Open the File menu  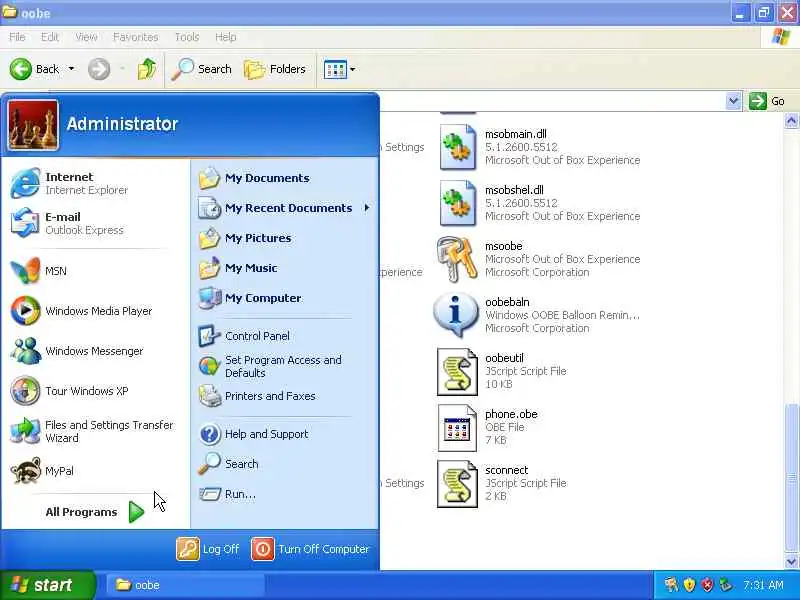coord(17,37)
